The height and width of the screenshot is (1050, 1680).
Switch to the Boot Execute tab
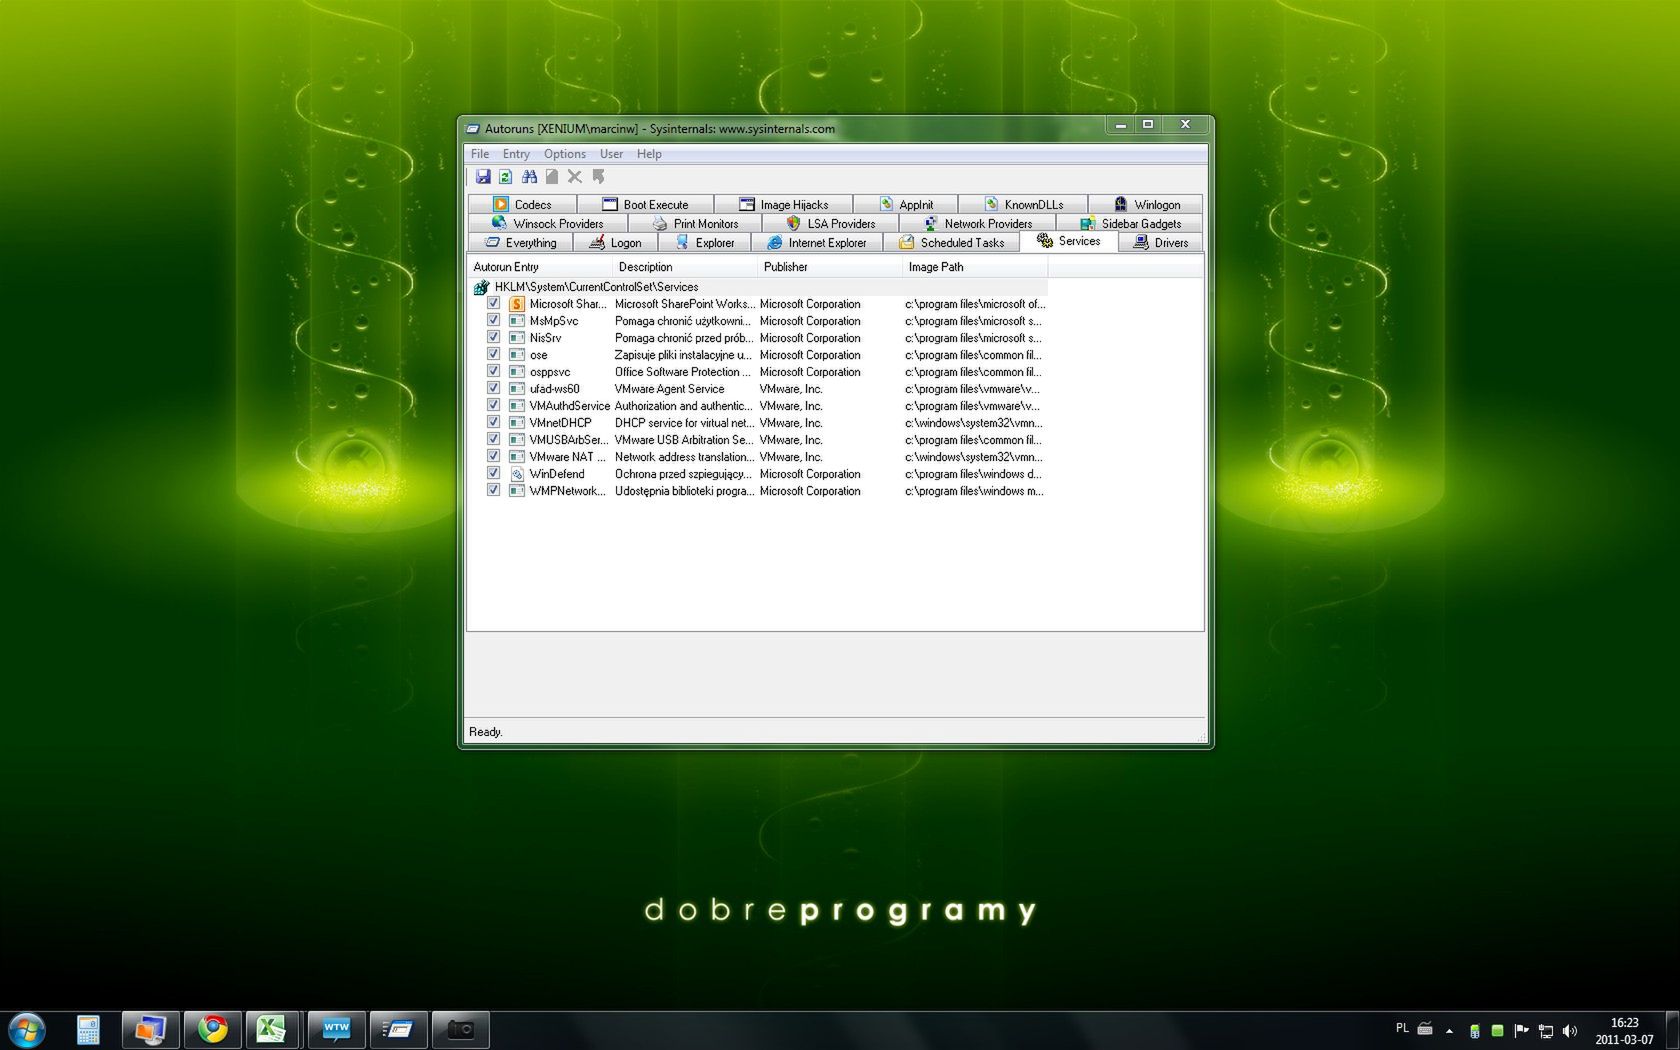pyautogui.click(x=645, y=204)
